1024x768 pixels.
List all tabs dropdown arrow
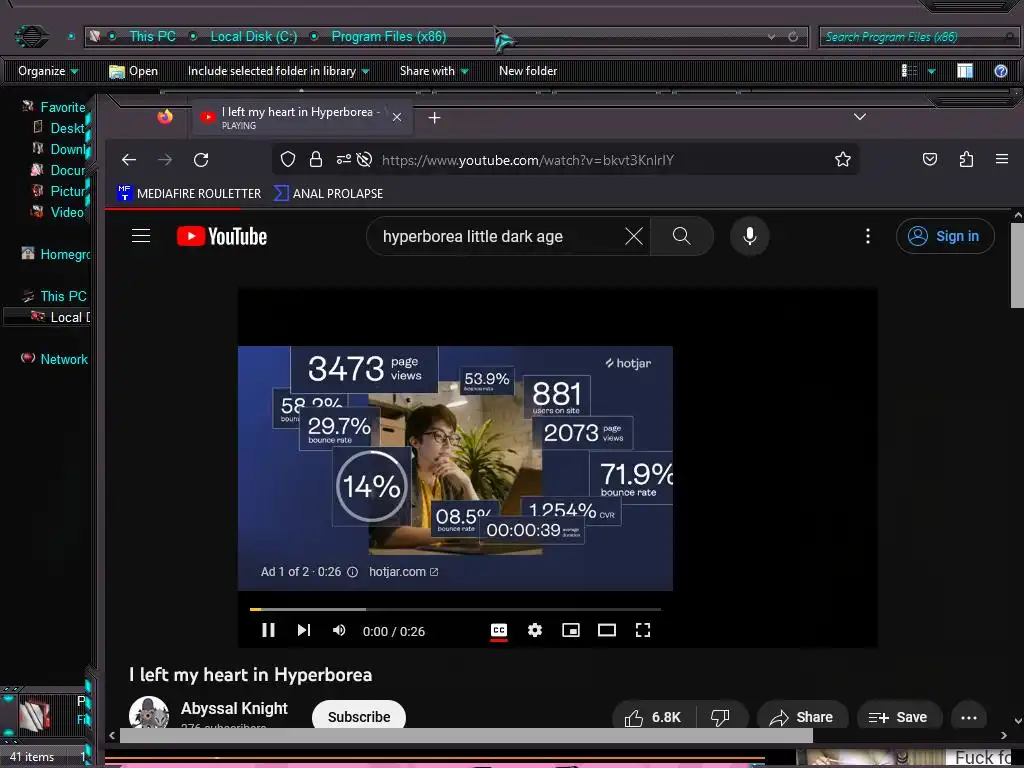[860, 117]
